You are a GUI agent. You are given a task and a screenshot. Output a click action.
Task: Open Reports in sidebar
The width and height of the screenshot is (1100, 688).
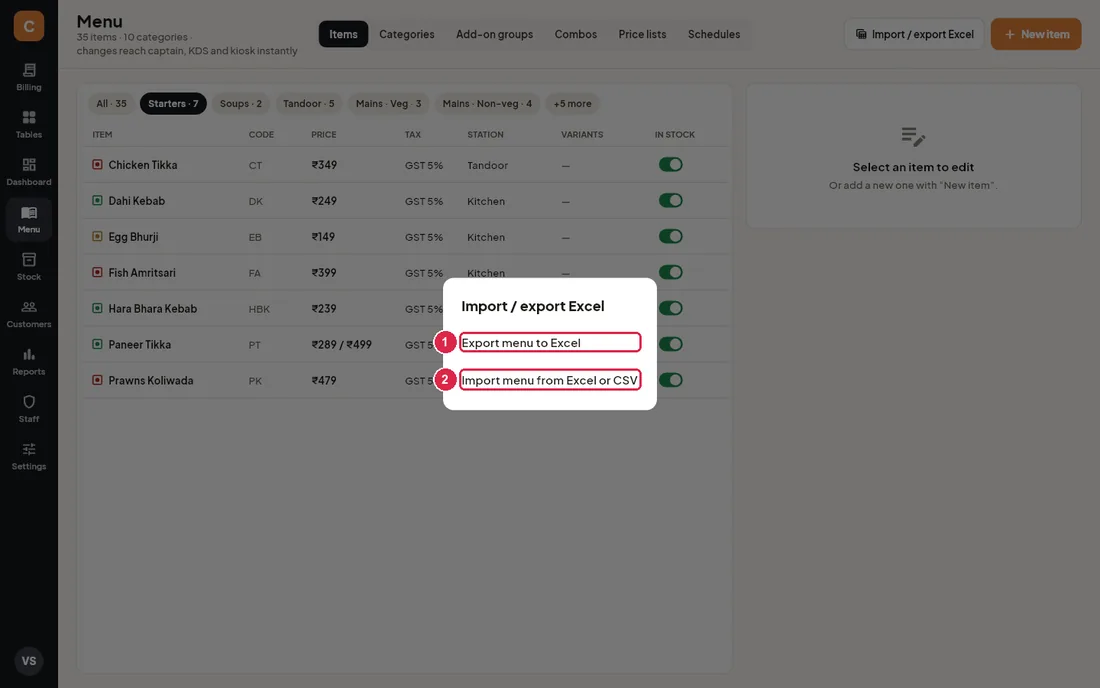pyautogui.click(x=29, y=362)
